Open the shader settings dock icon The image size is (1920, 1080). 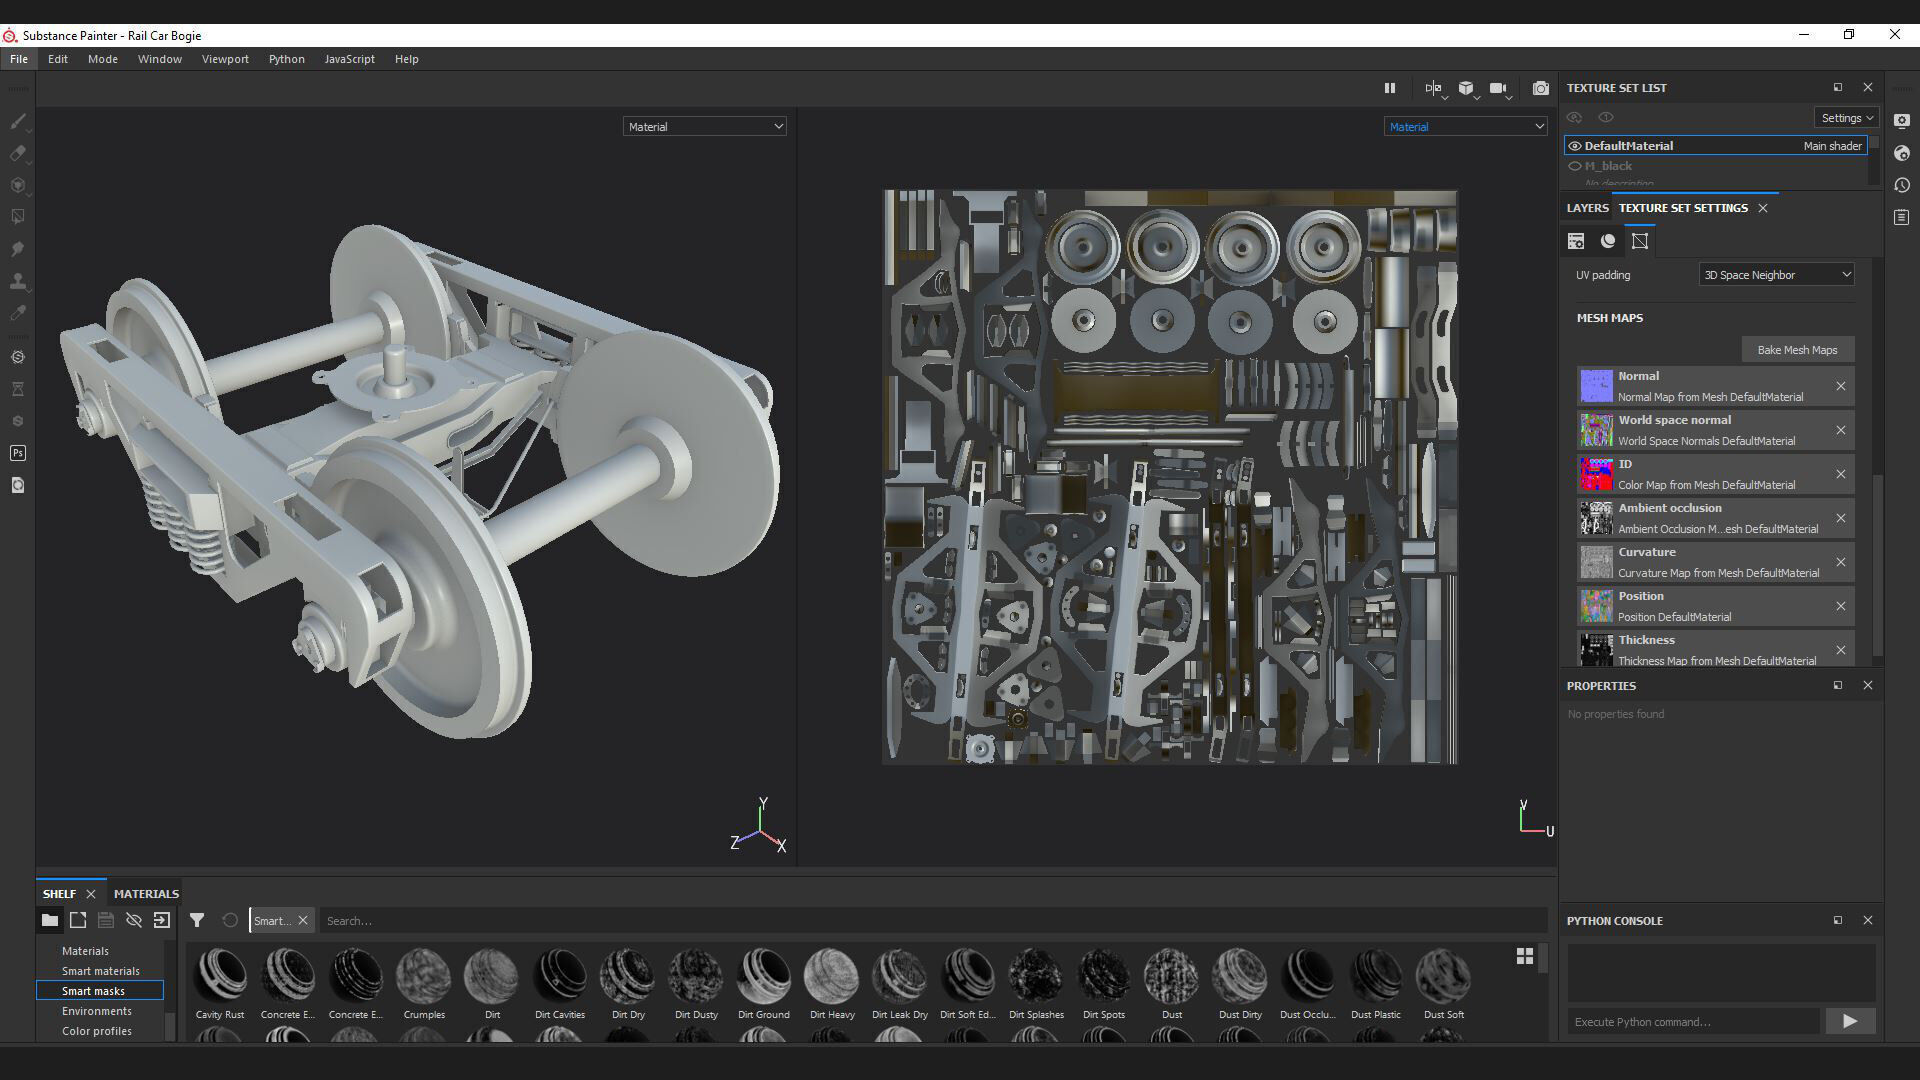(1901, 153)
